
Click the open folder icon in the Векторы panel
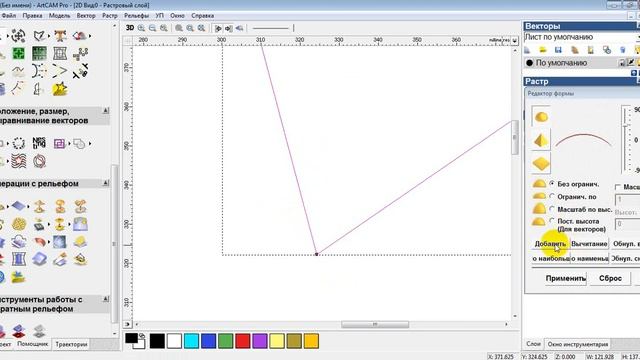pos(542,50)
